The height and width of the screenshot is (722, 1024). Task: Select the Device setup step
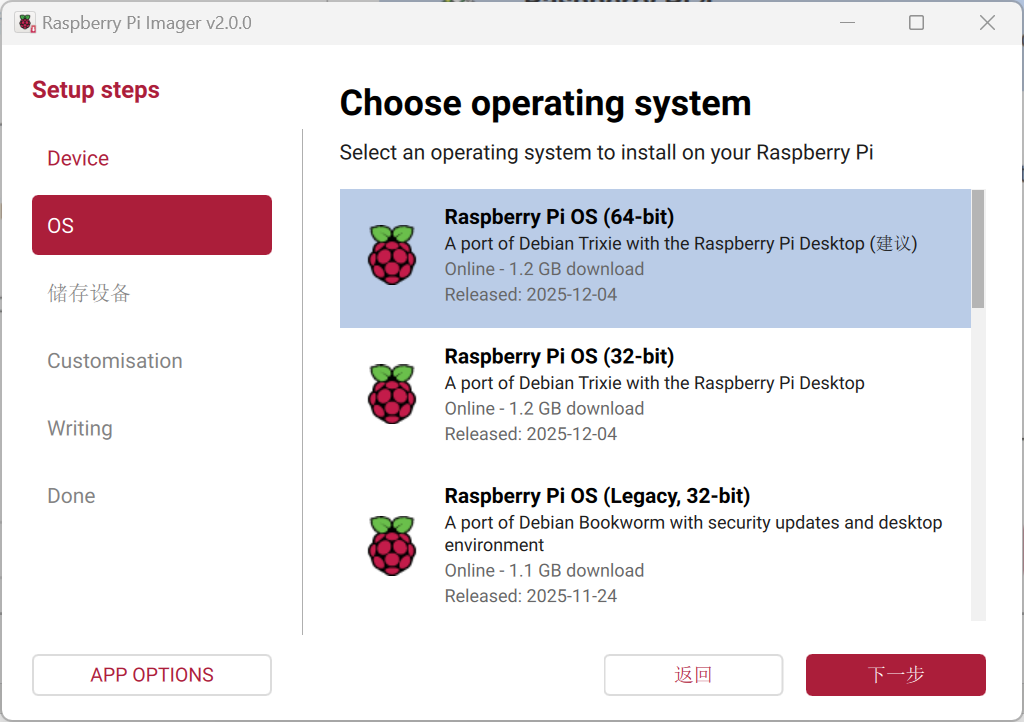point(77,158)
